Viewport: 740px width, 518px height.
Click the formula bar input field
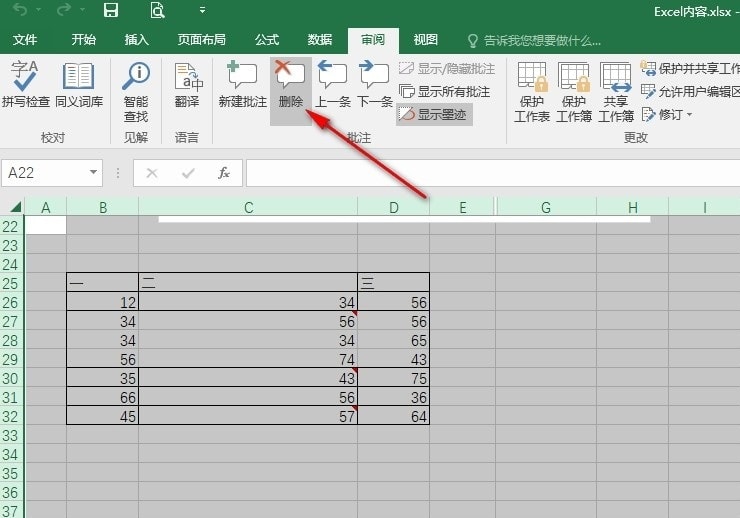click(490, 173)
